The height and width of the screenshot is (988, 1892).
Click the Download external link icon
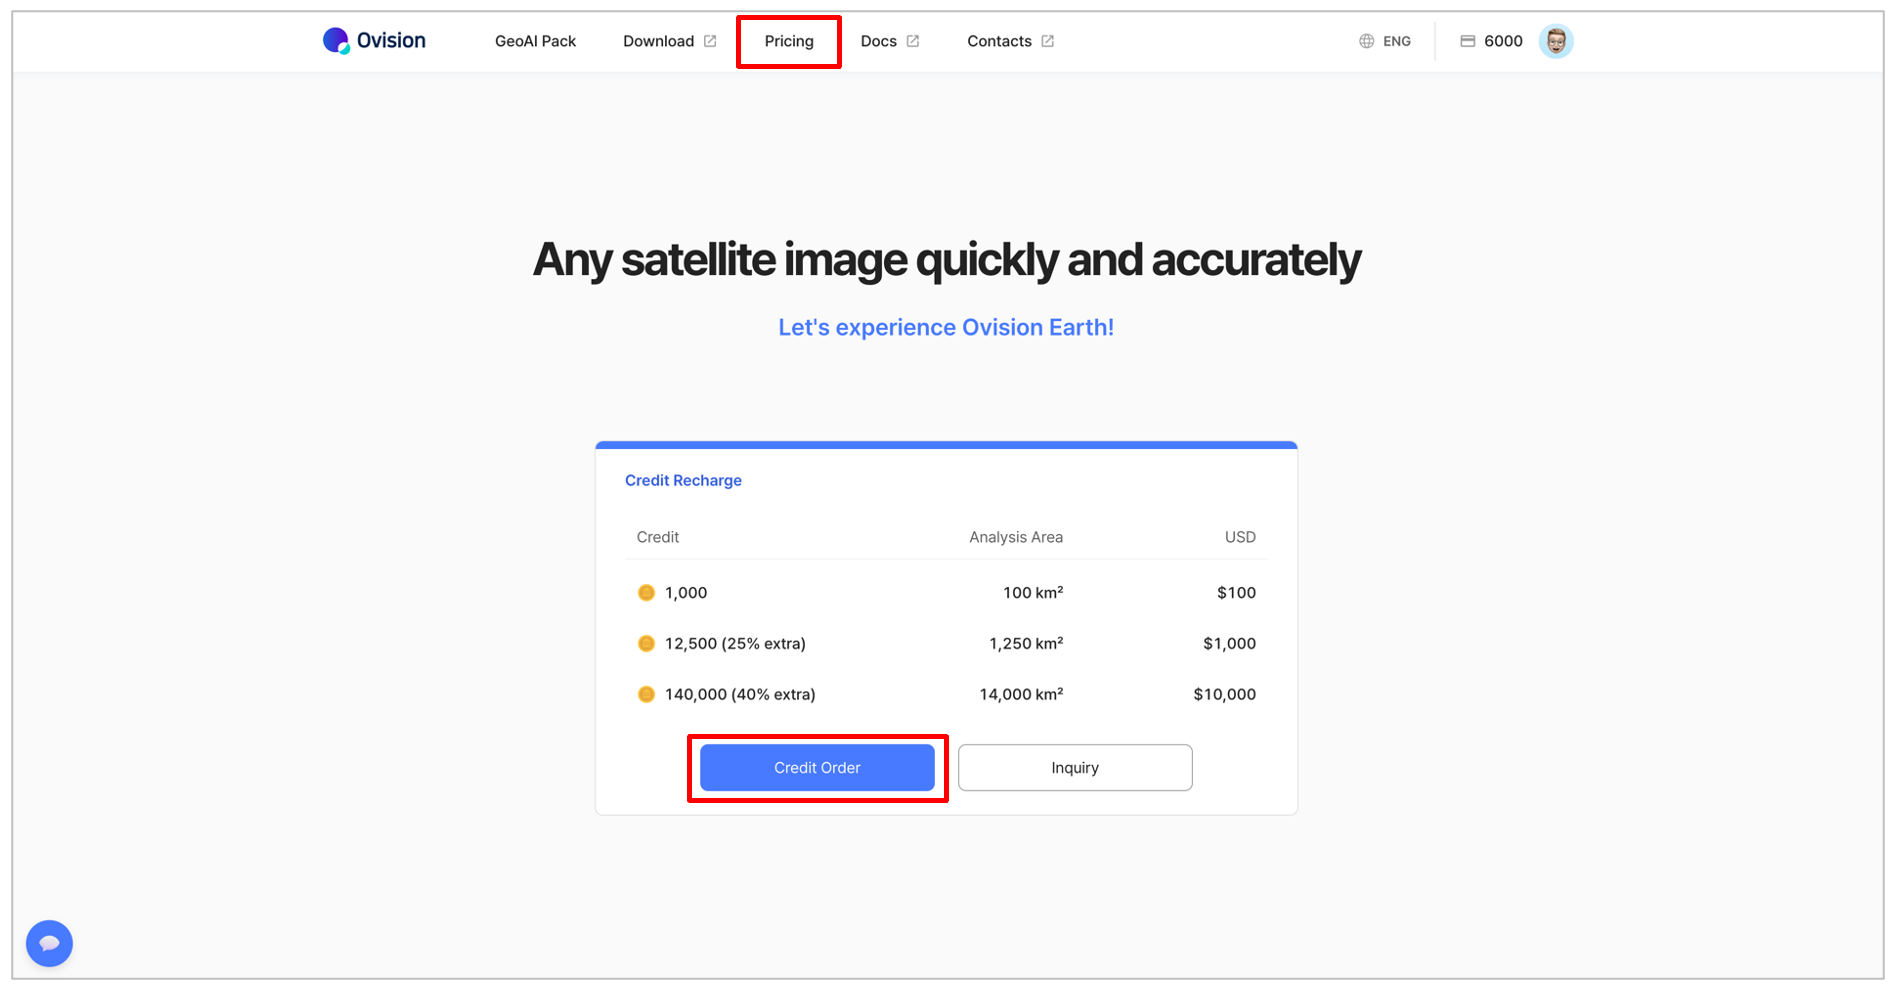(710, 41)
